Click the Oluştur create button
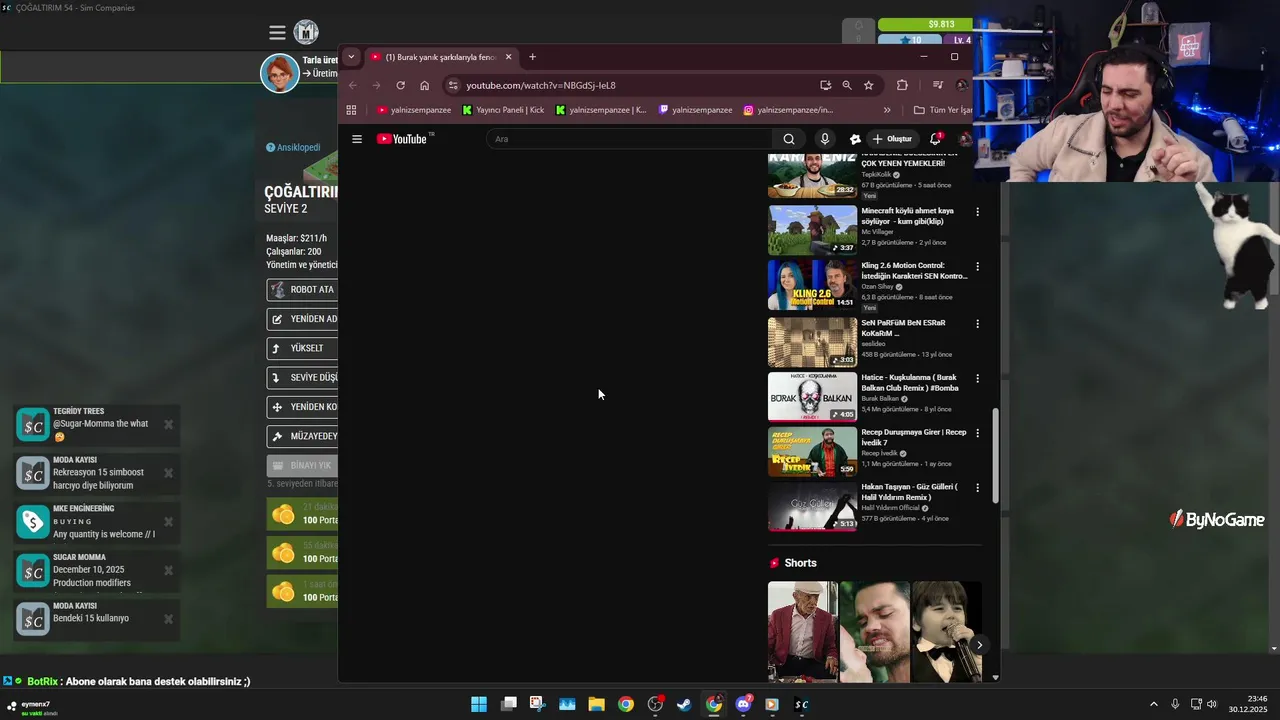 pyautogui.click(x=892, y=139)
